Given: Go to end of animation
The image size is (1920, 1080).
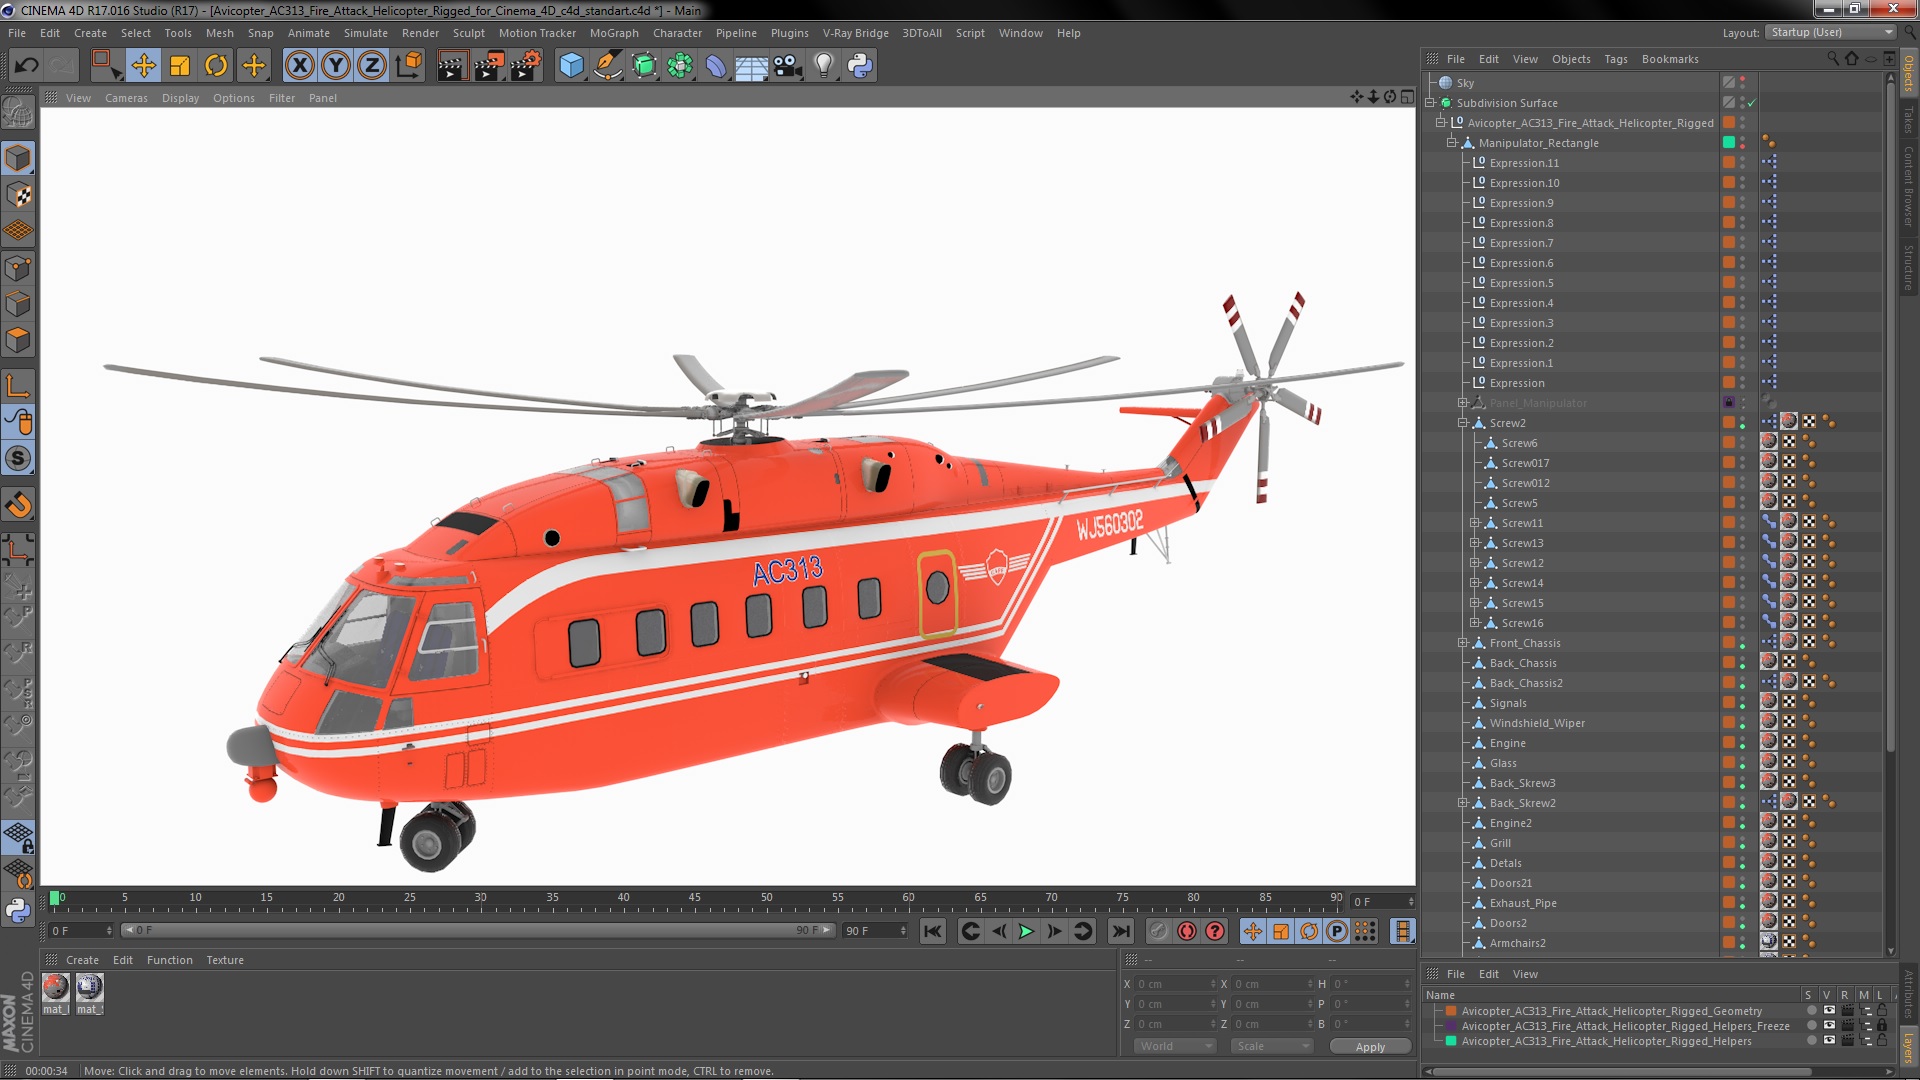Looking at the screenshot, I should coord(1121,931).
